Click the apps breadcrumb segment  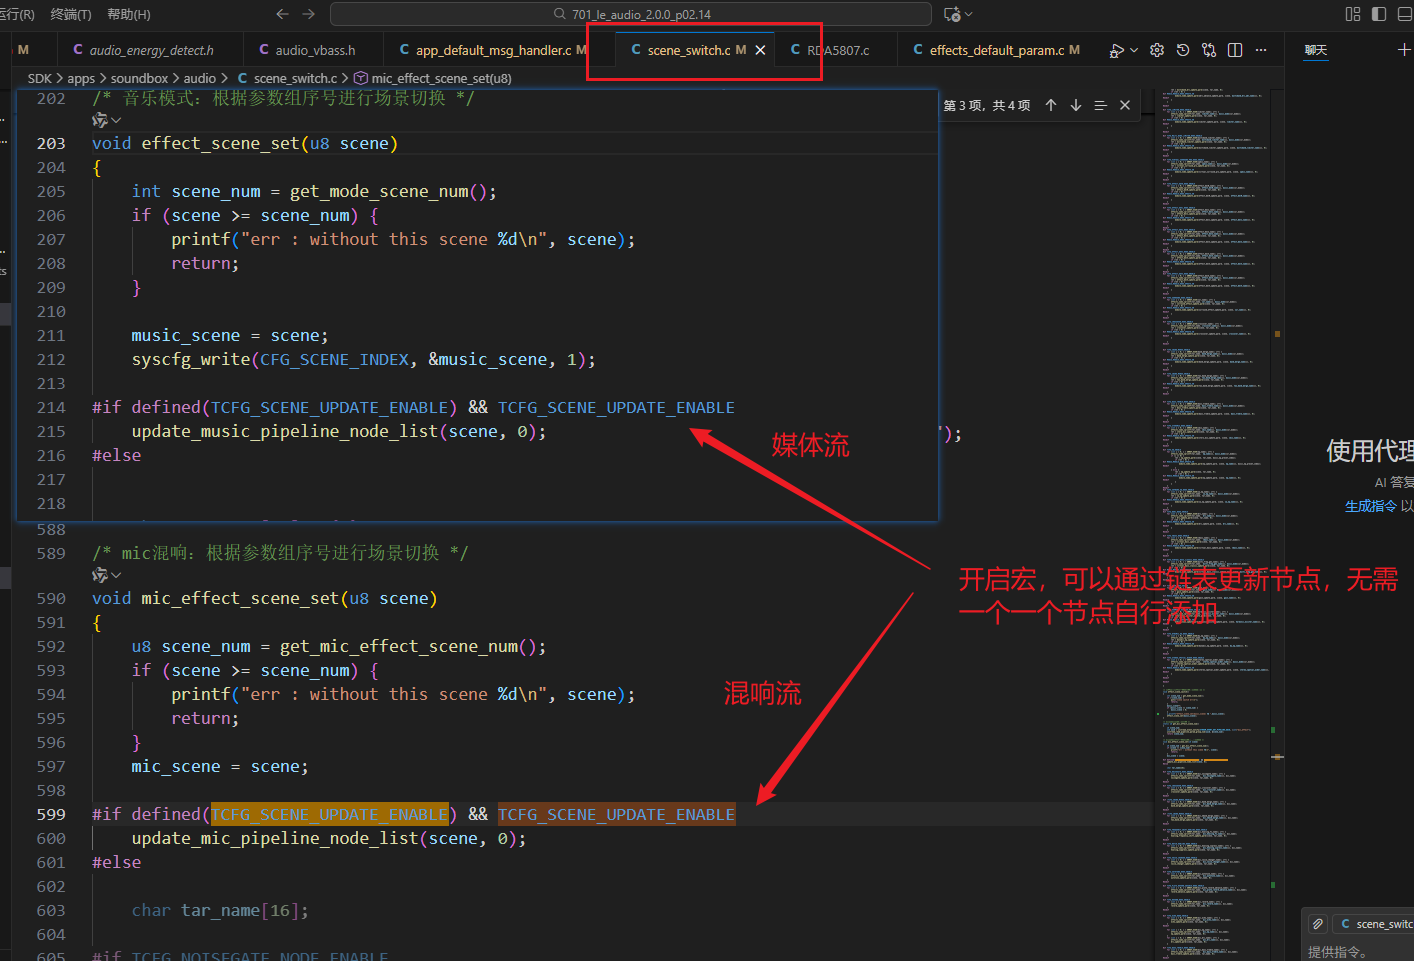point(81,78)
